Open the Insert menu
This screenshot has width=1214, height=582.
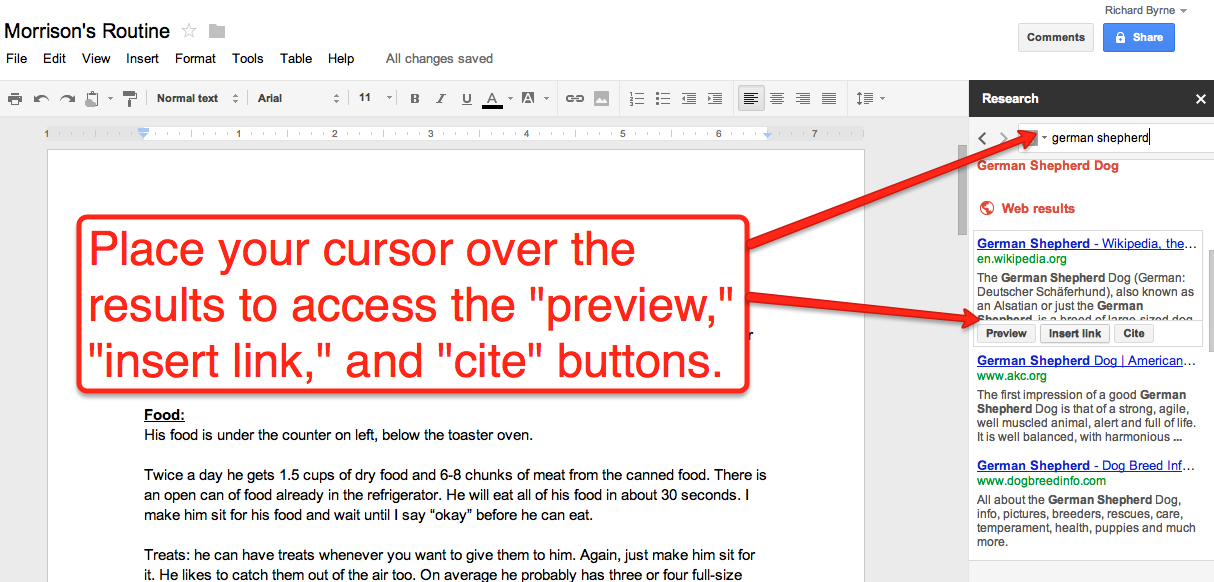pyautogui.click(x=142, y=58)
